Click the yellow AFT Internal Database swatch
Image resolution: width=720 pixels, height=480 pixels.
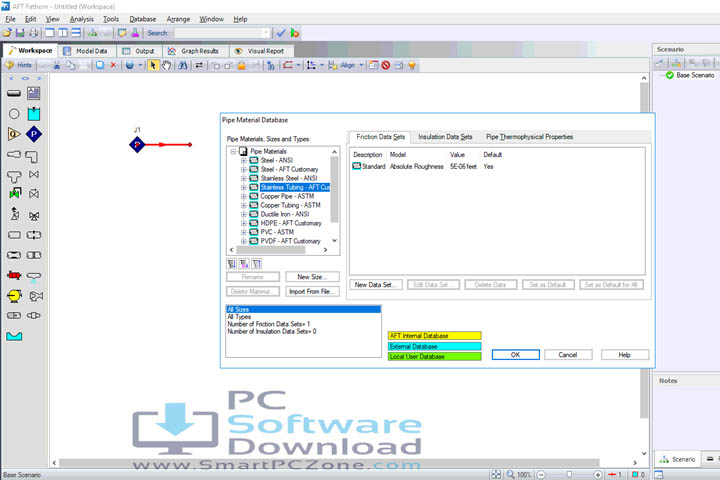pyautogui.click(x=434, y=336)
